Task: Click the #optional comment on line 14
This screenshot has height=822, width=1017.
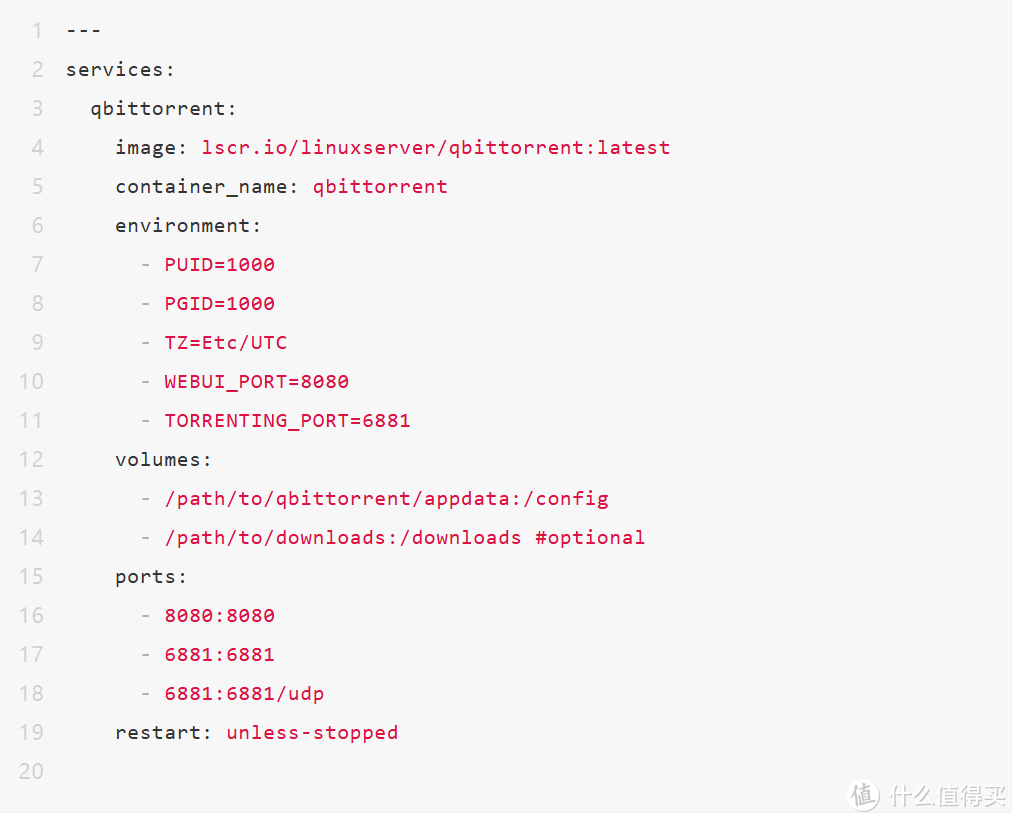Action: tap(589, 538)
